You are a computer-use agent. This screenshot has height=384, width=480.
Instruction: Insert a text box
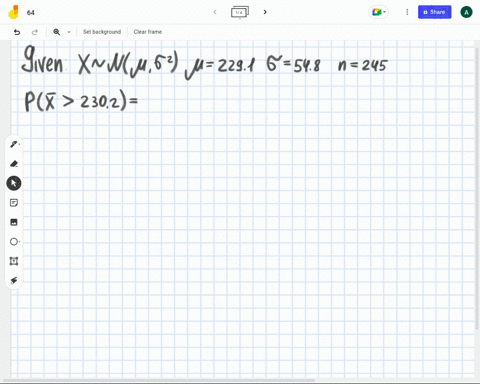tap(14, 261)
